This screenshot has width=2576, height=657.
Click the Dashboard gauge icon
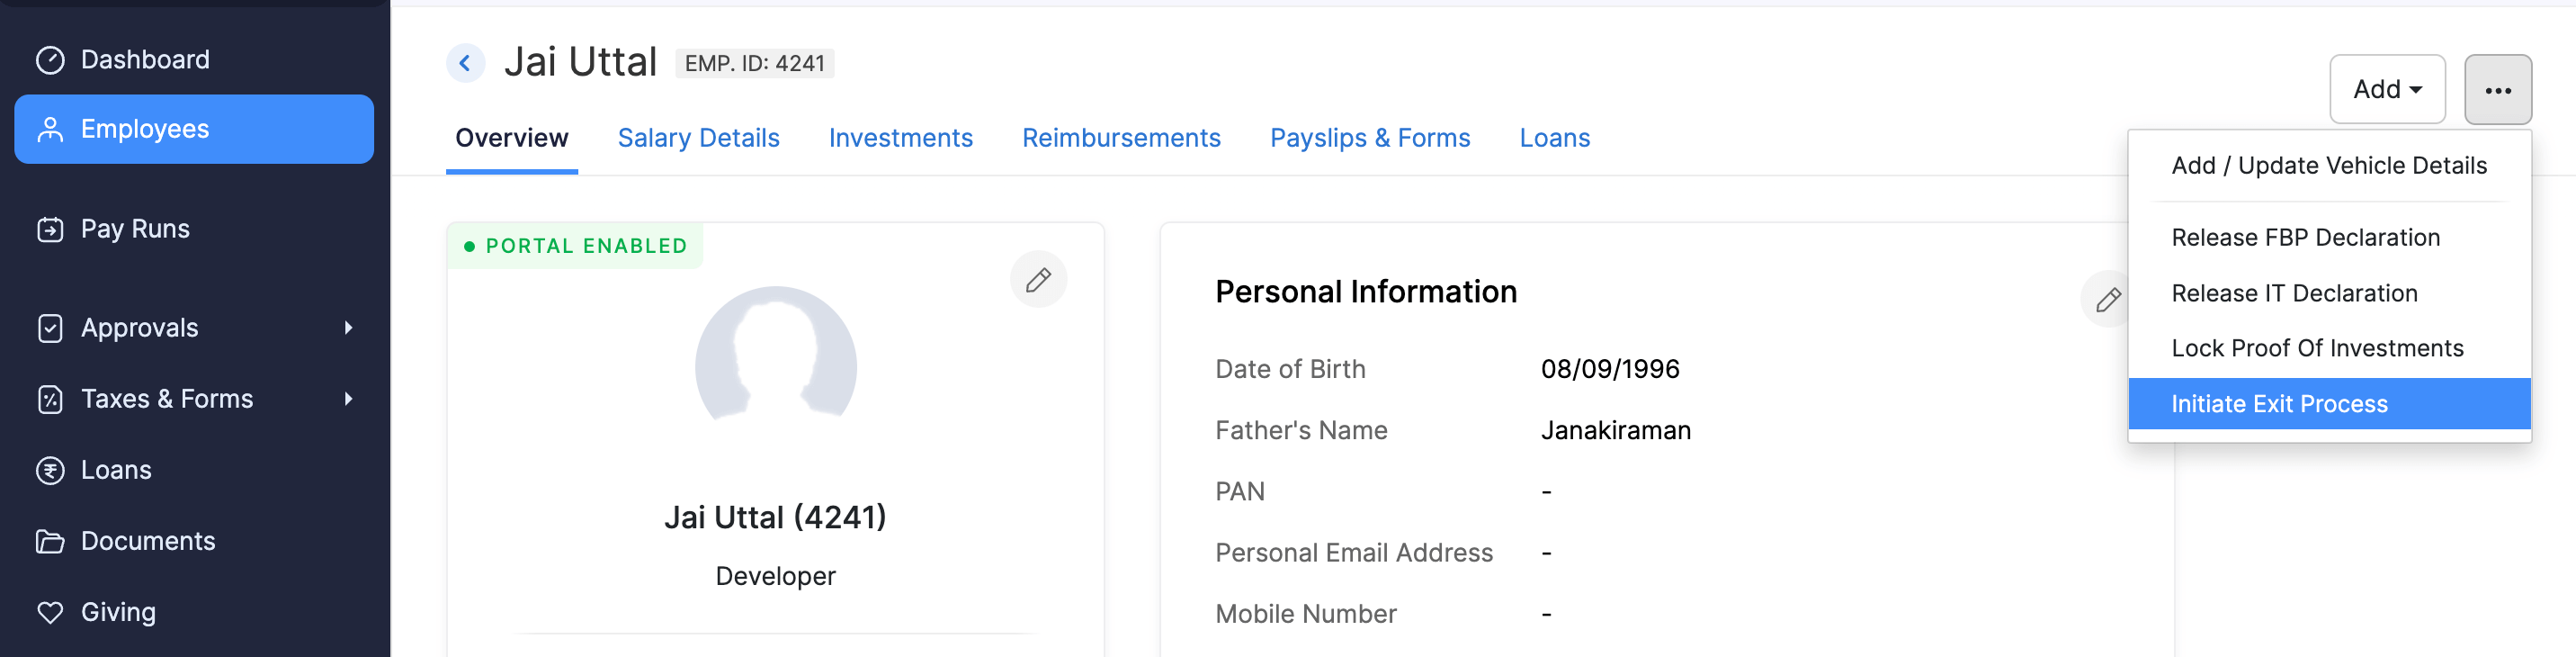[50, 60]
